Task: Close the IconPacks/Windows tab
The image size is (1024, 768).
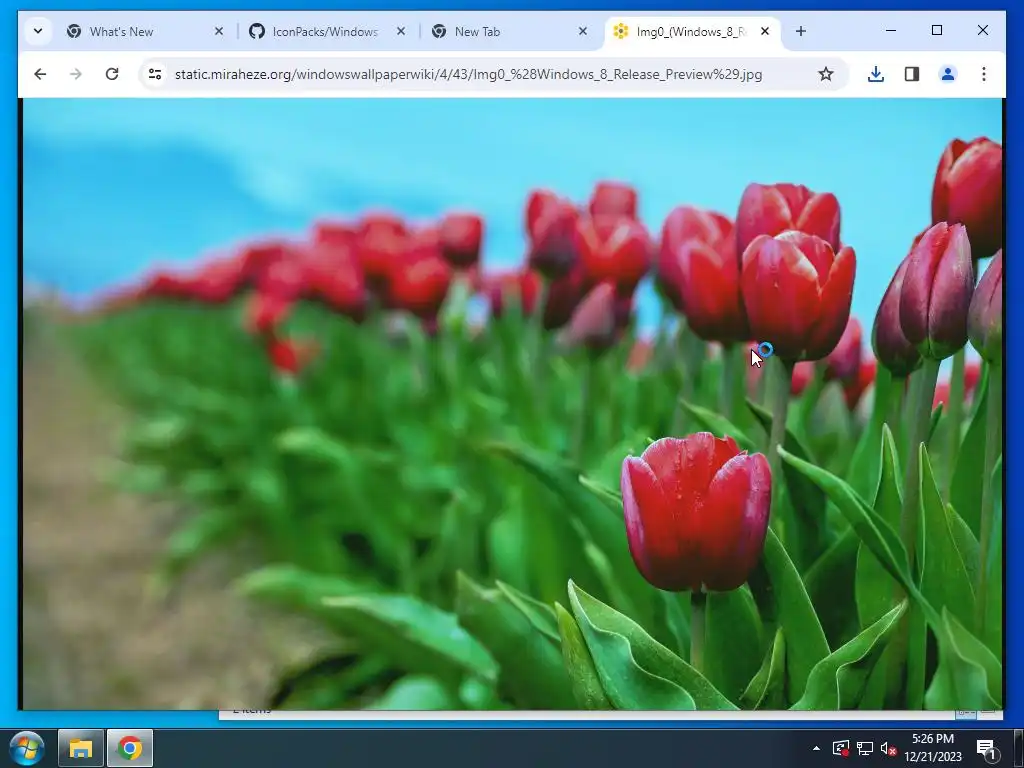Action: [401, 31]
